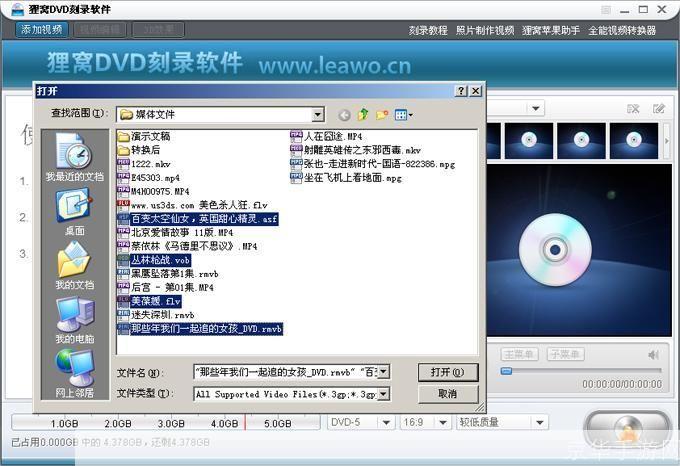Select file 1222.mkv
The width and height of the screenshot is (680, 466).
(x=144, y=164)
